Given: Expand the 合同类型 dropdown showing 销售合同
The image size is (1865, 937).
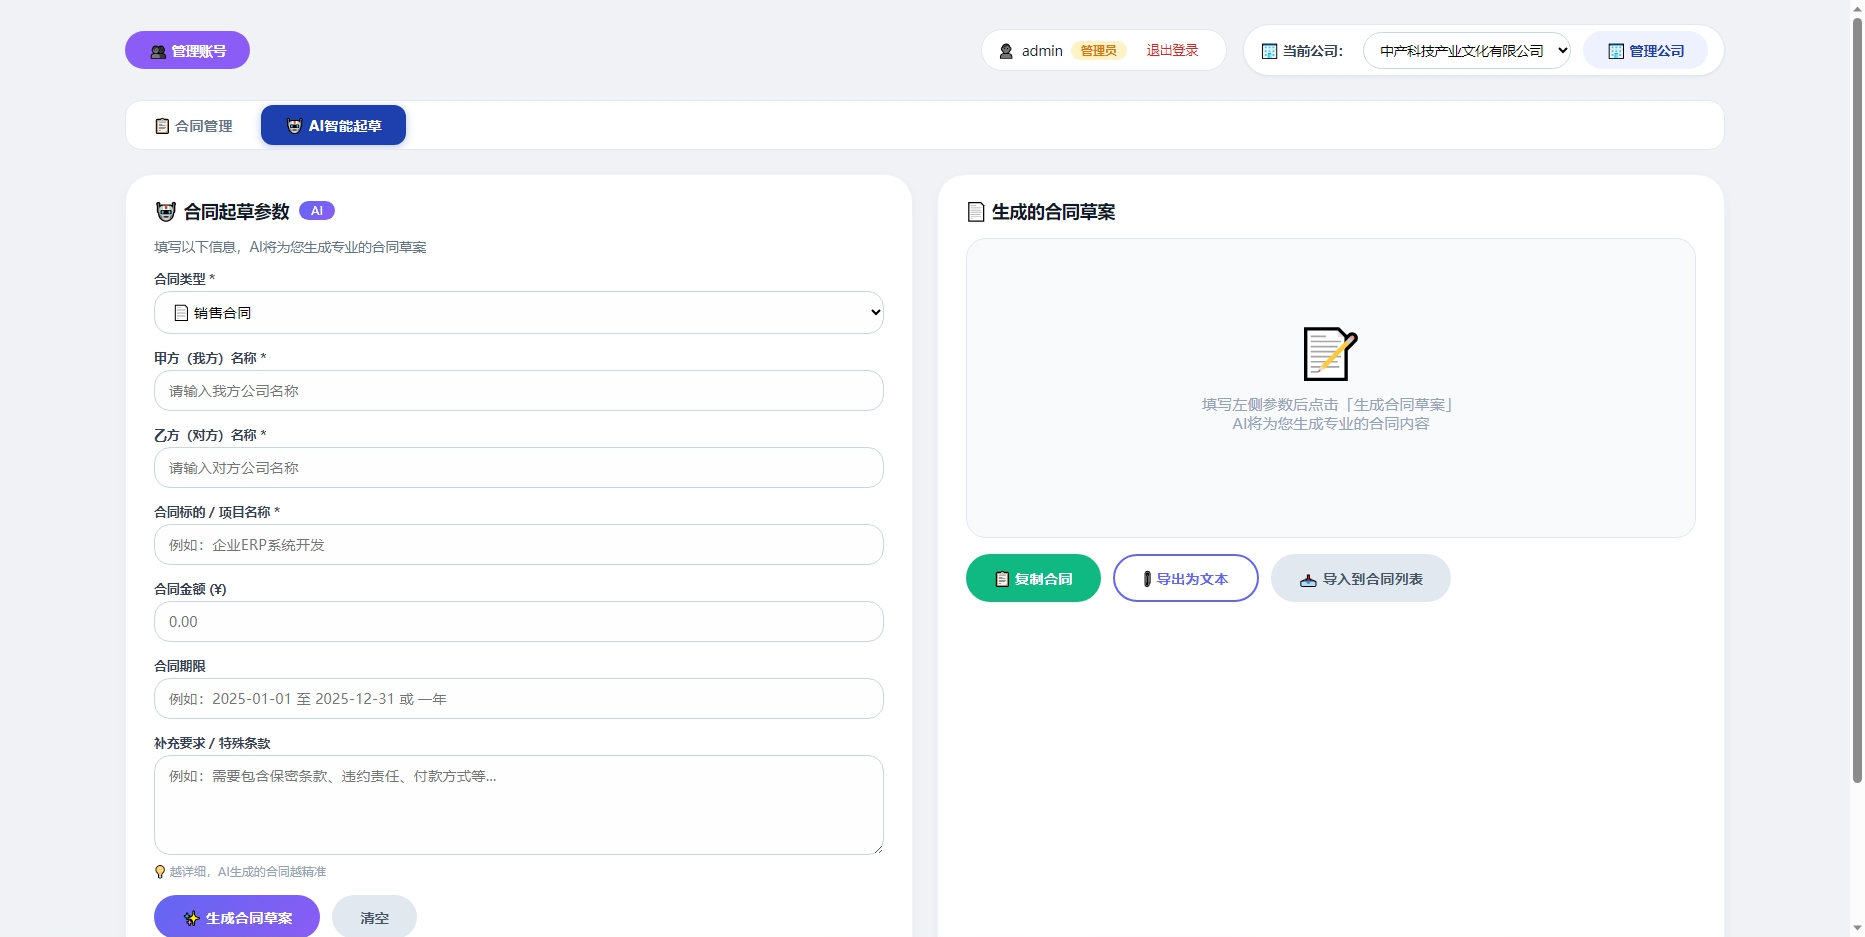Looking at the screenshot, I should click(519, 312).
